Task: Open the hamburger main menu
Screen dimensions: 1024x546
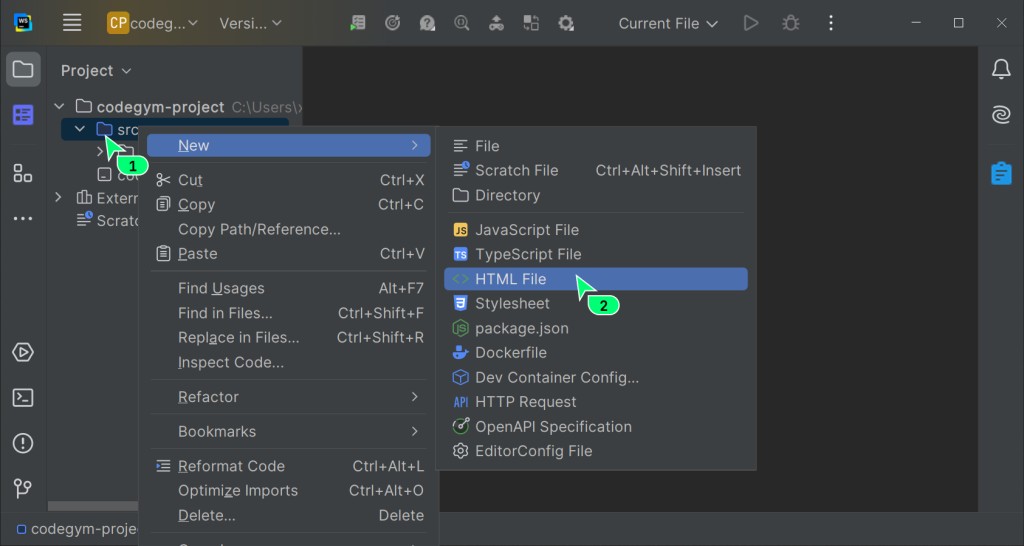Action: coord(72,23)
